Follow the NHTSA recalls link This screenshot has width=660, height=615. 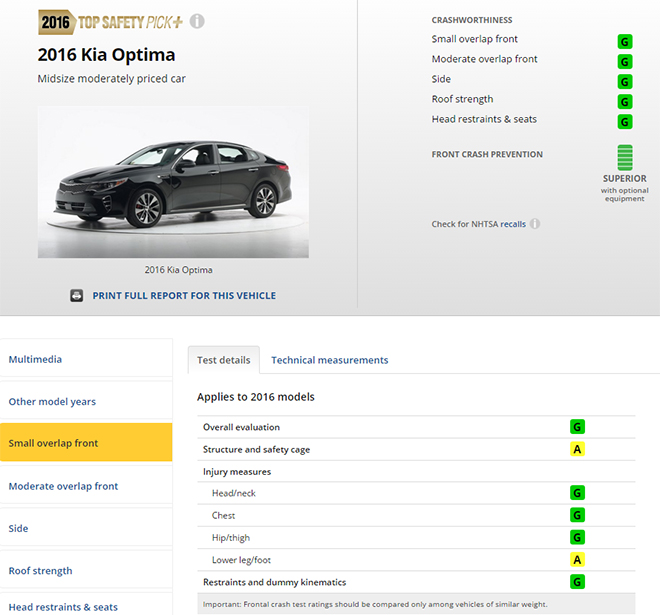click(x=513, y=224)
